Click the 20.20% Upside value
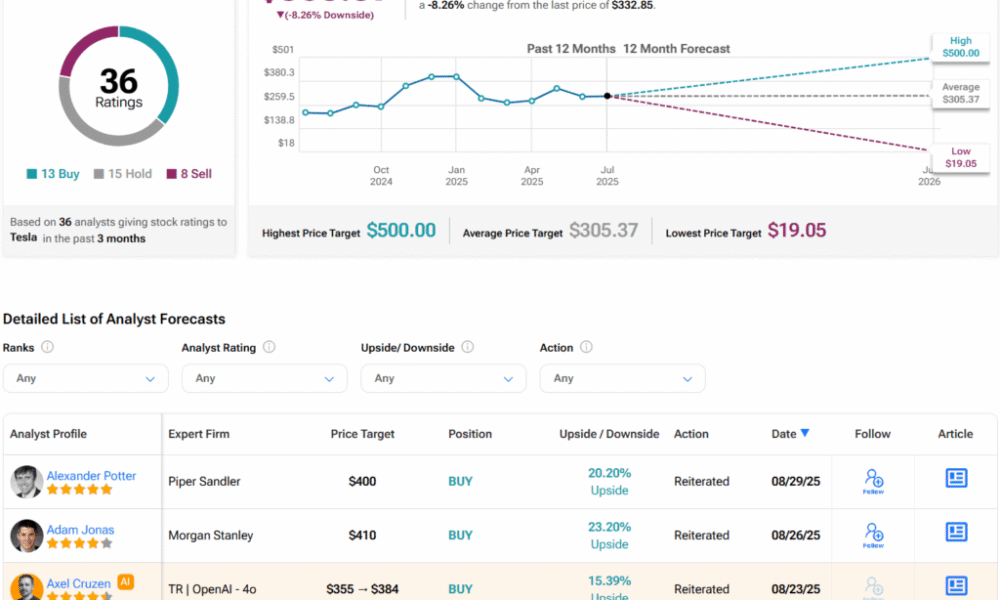The height and width of the screenshot is (600, 1000). [x=609, y=481]
